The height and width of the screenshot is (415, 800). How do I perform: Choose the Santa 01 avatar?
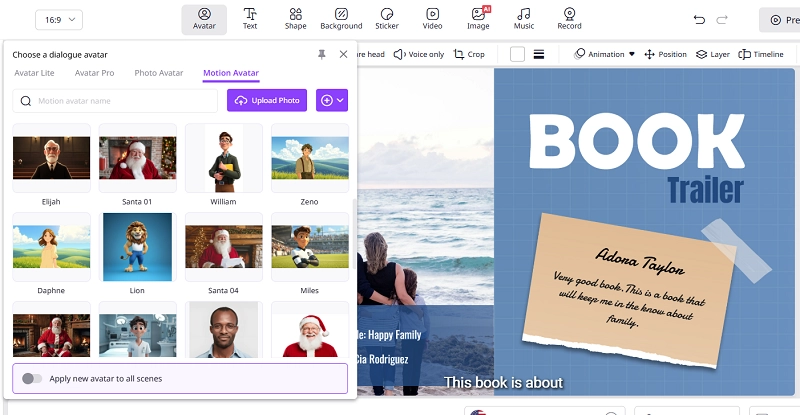138,158
